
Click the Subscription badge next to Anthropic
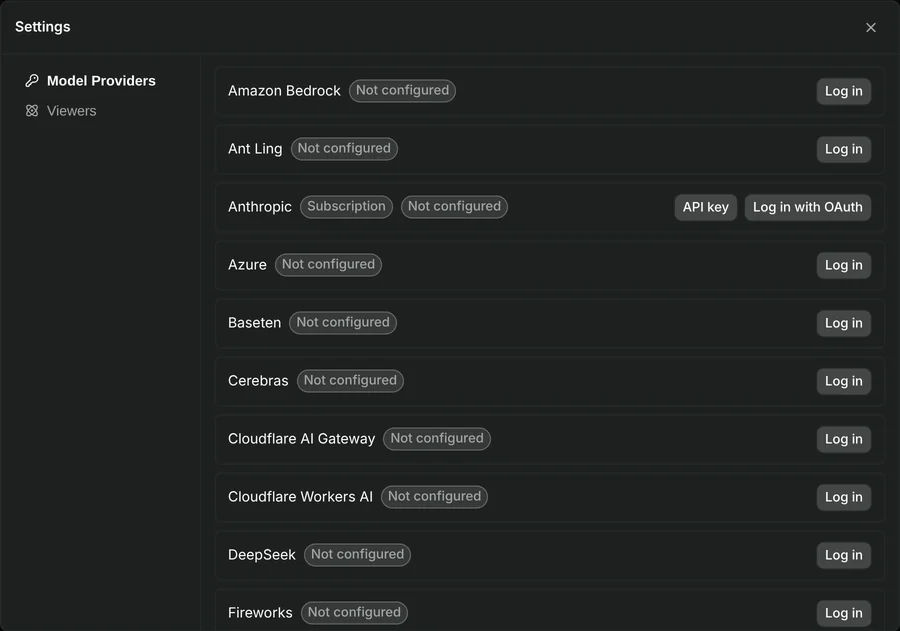[x=346, y=207]
